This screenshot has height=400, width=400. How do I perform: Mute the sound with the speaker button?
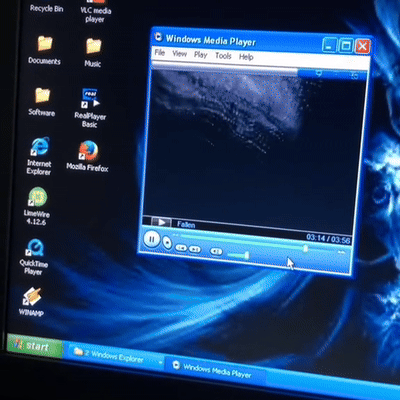pyautogui.click(x=216, y=251)
